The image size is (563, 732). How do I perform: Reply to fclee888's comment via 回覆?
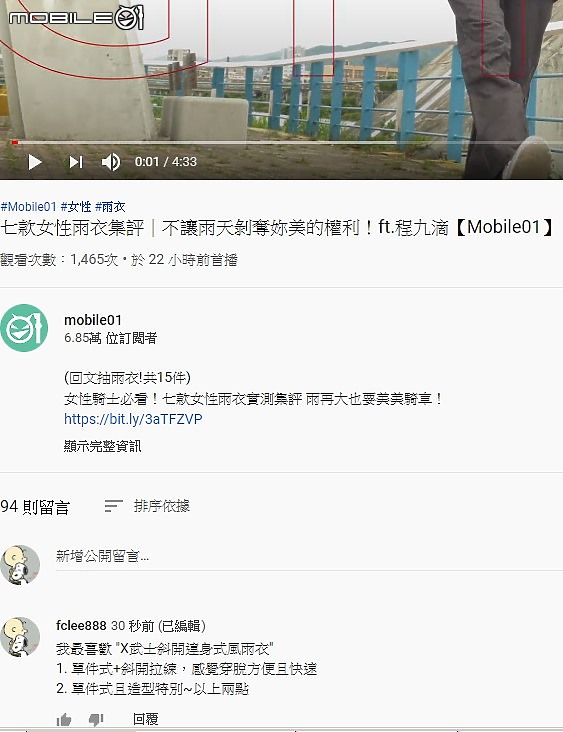pos(146,719)
